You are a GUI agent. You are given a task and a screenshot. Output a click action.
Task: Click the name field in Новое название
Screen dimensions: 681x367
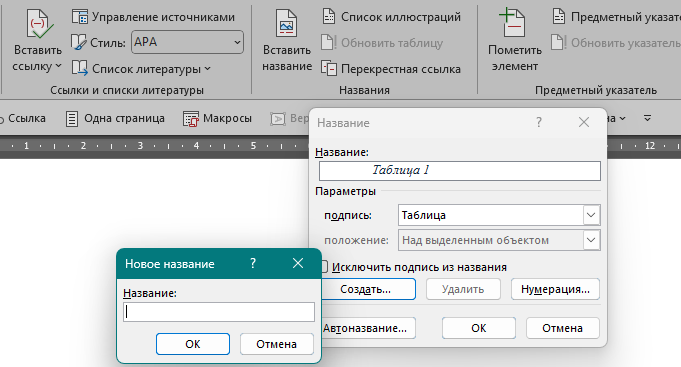[219, 312]
